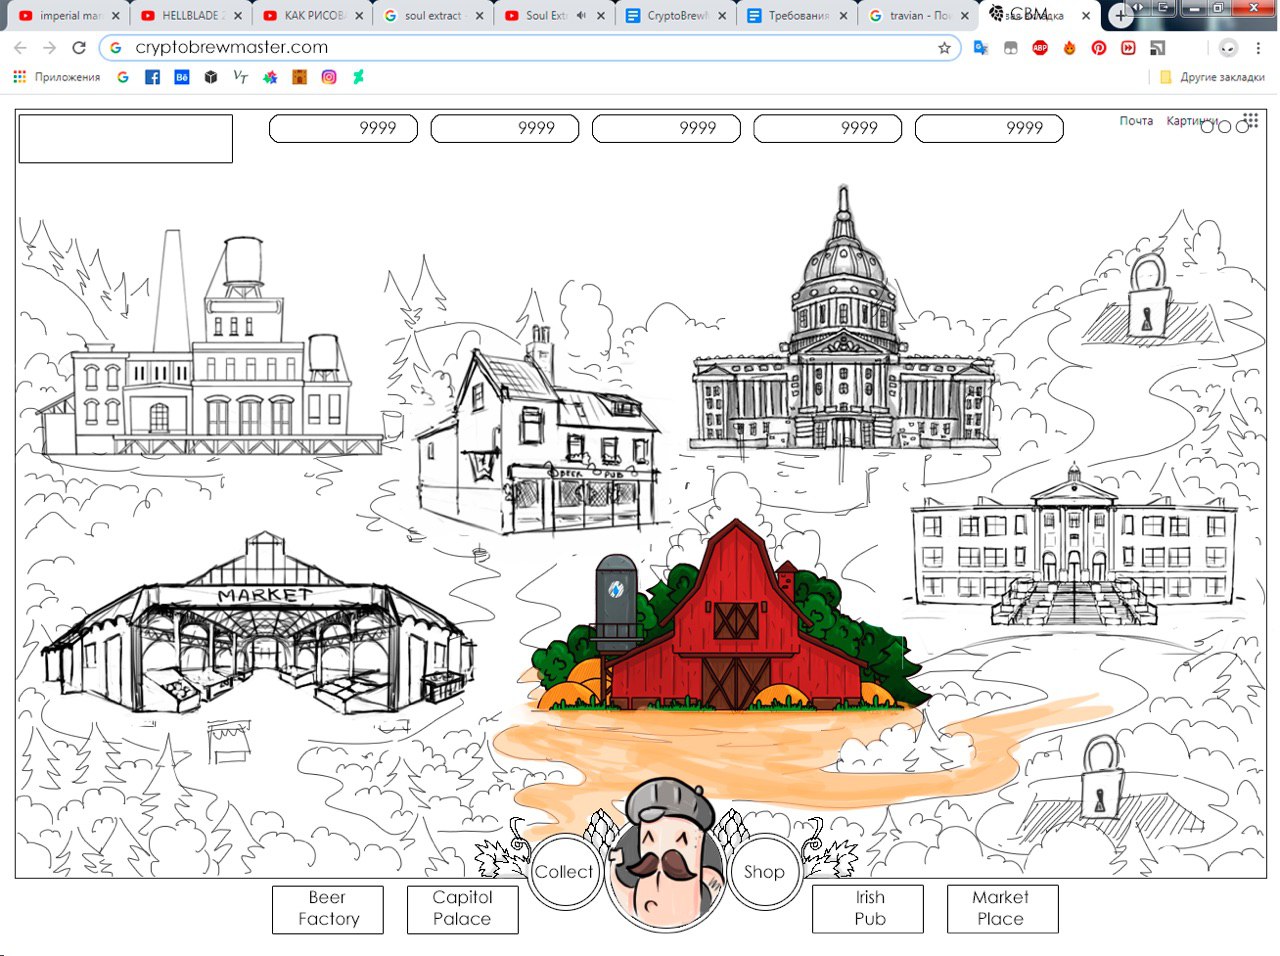Open the Pinterest extension icon
The width and height of the screenshot is (1280, 956).
[x=1099, y=48]
